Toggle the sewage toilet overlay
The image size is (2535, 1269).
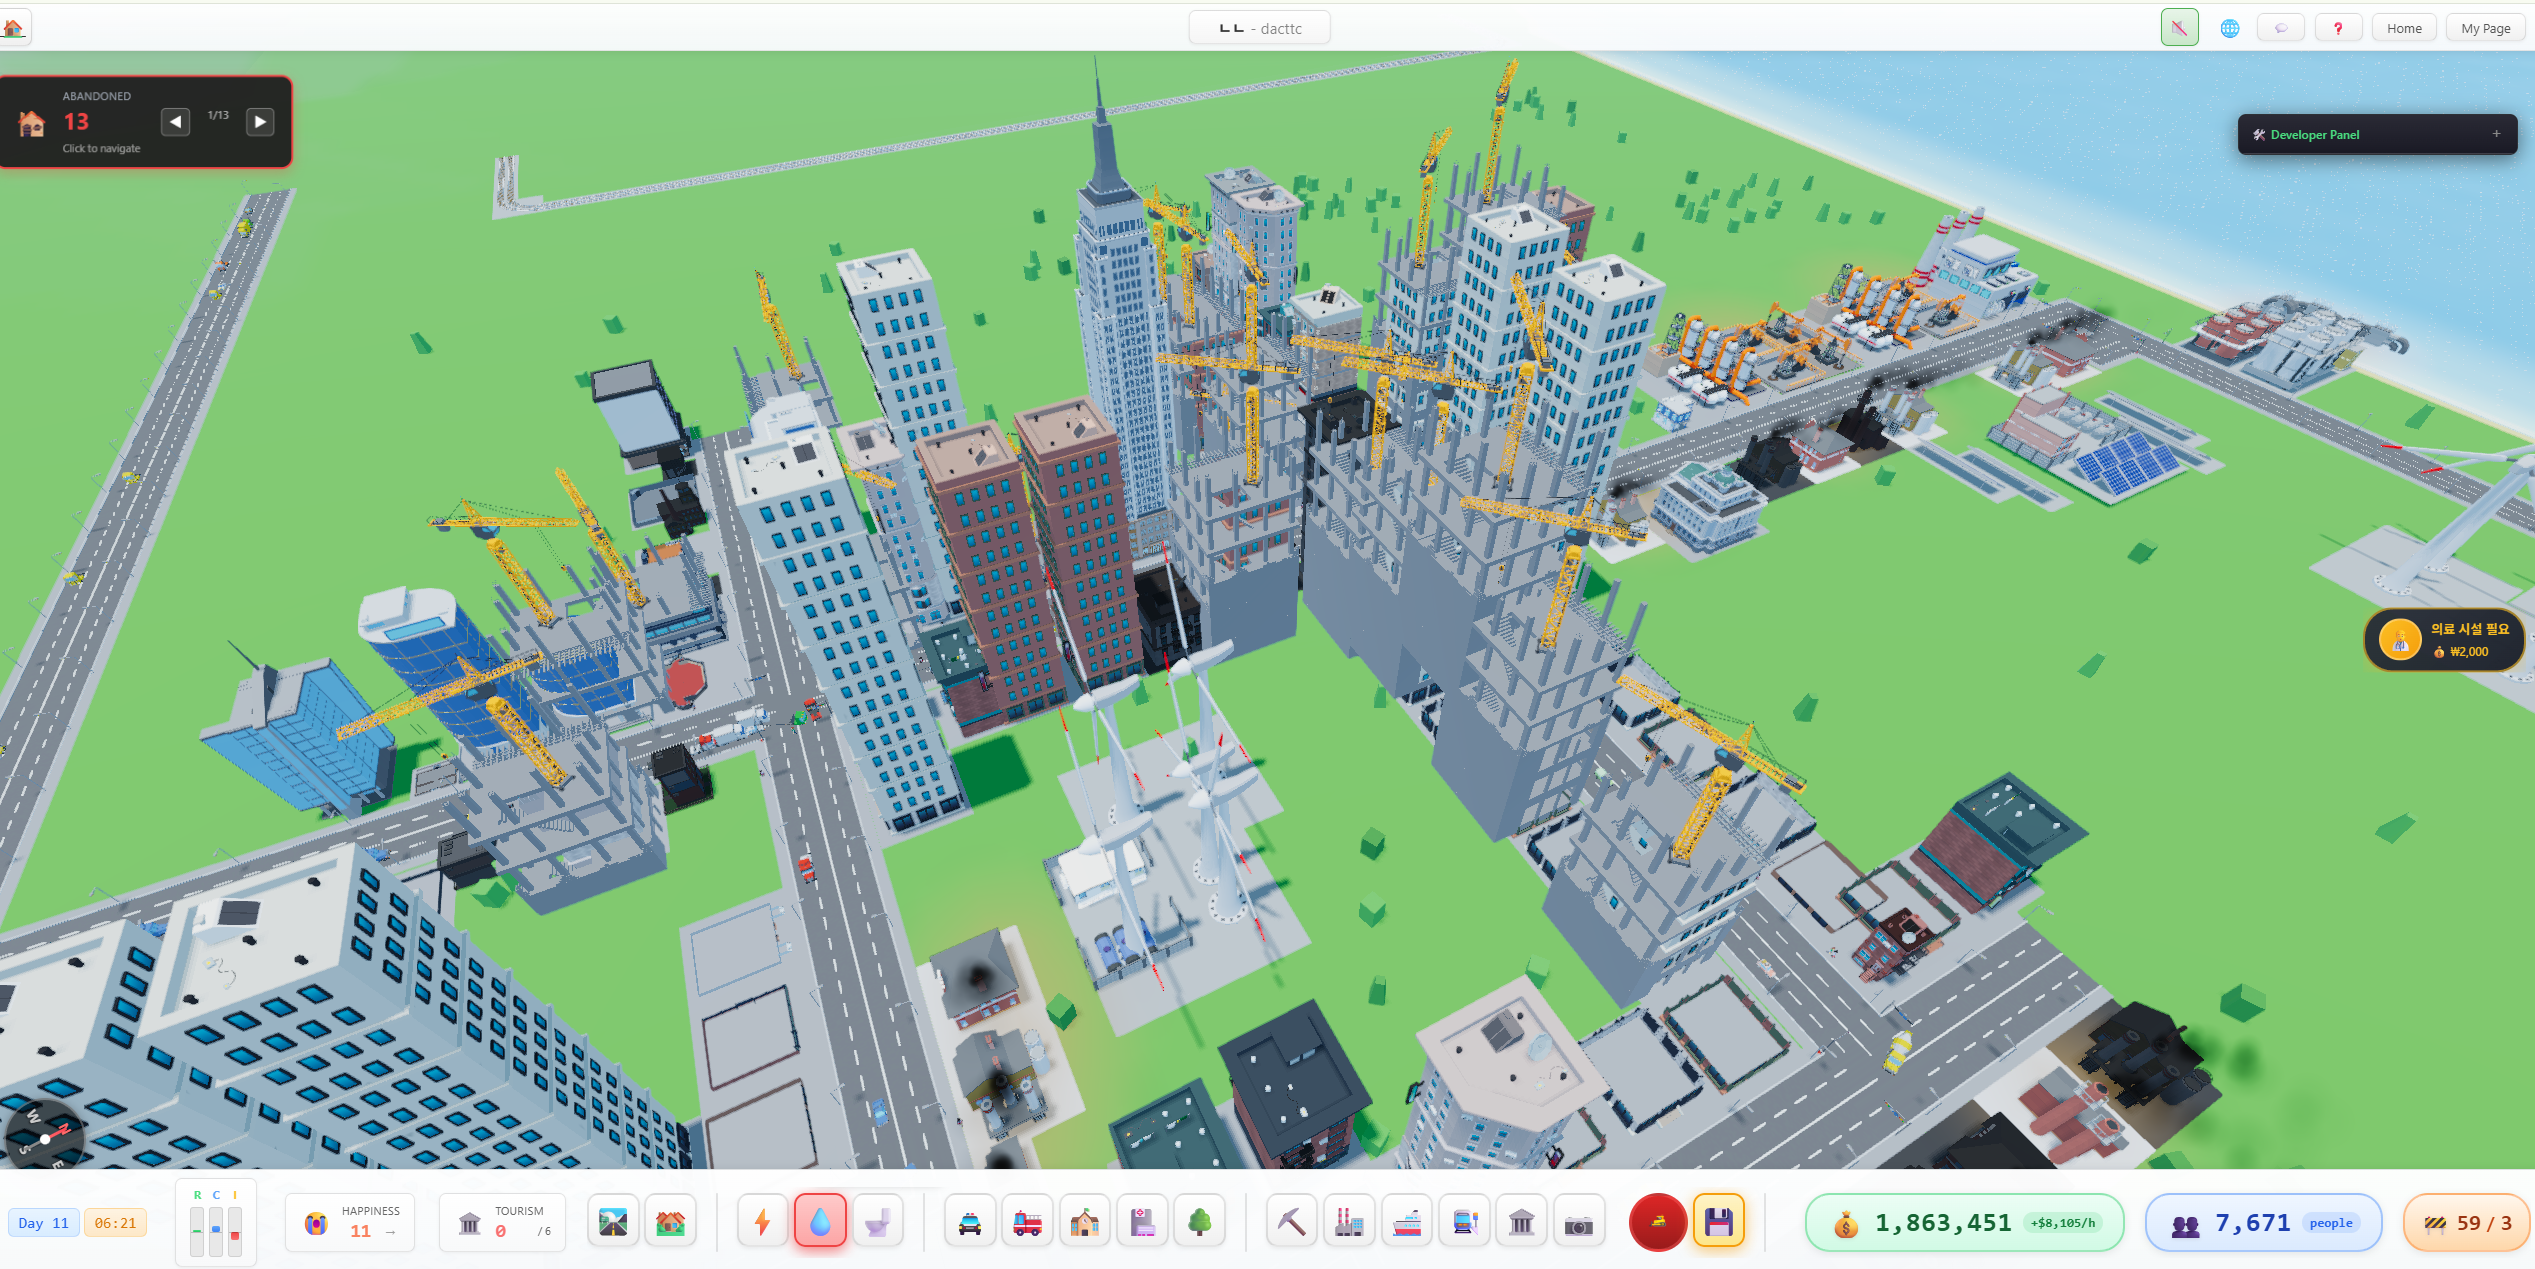coord(877,1222)
